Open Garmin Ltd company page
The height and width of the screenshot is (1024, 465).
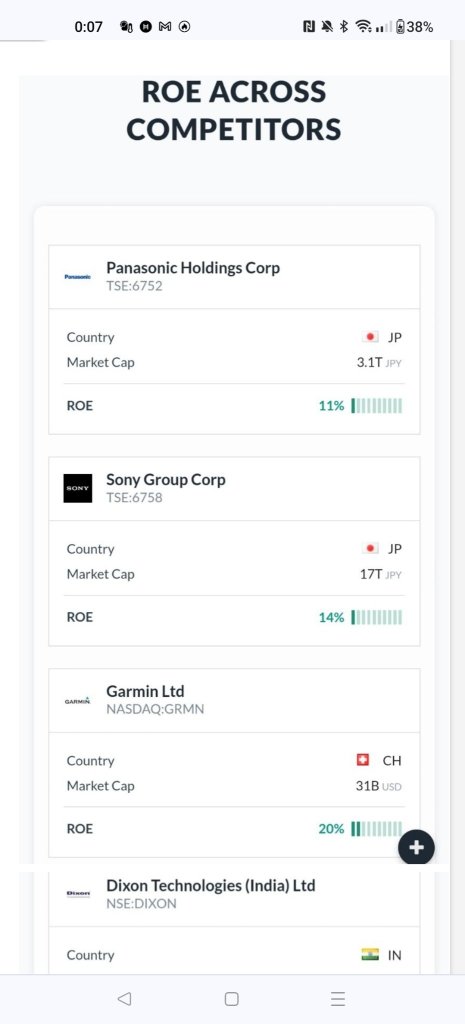(x=145, y=691)
